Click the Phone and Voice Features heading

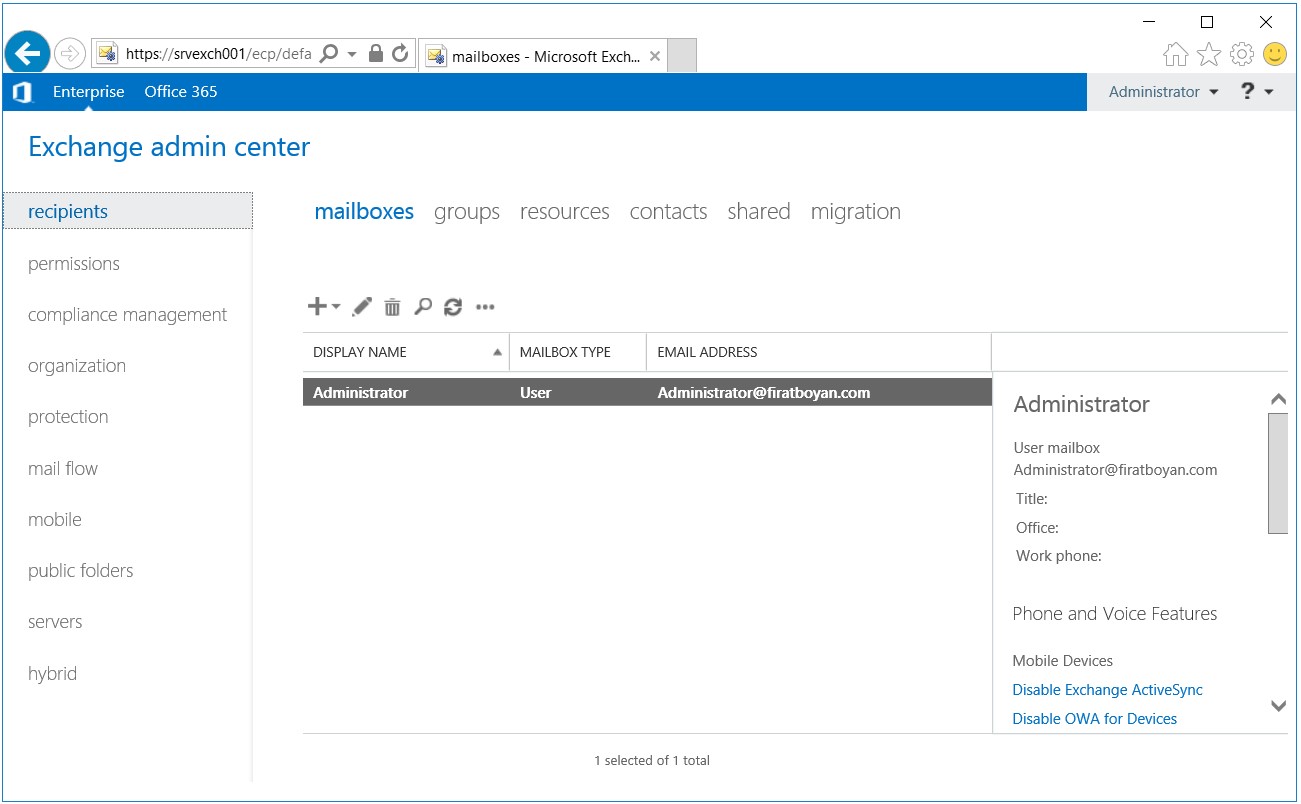pyautogui.click(x=1114, y=614)
